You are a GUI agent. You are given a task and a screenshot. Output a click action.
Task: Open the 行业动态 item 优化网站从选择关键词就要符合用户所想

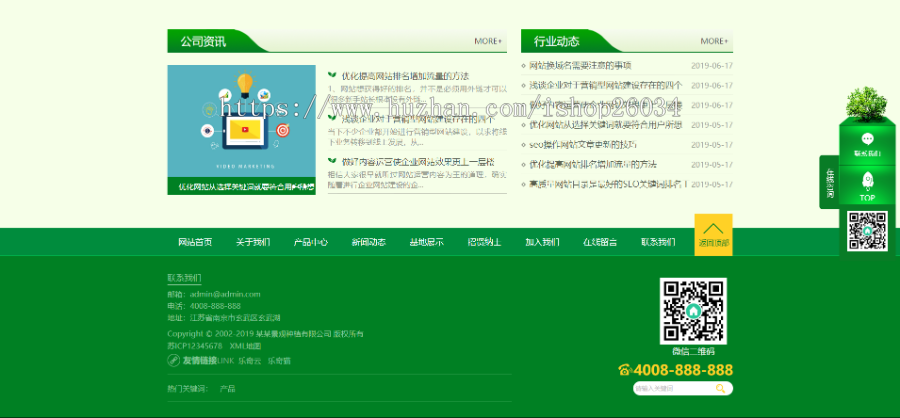[x=606, y=125]
